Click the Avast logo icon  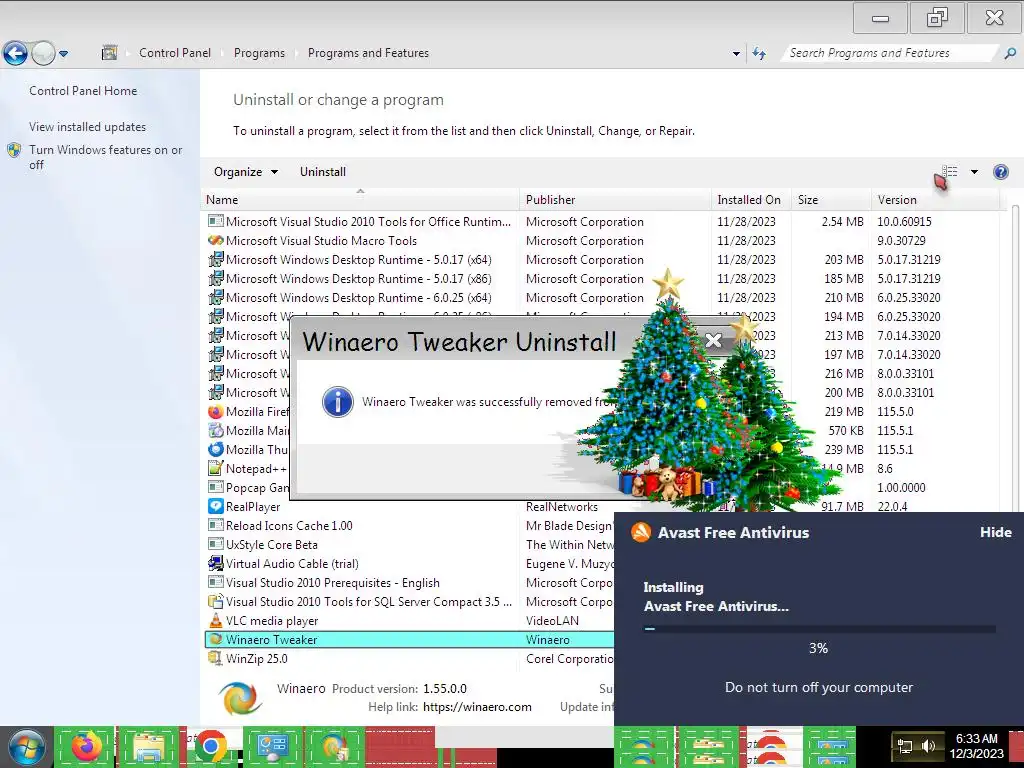[x=641, y=532]
